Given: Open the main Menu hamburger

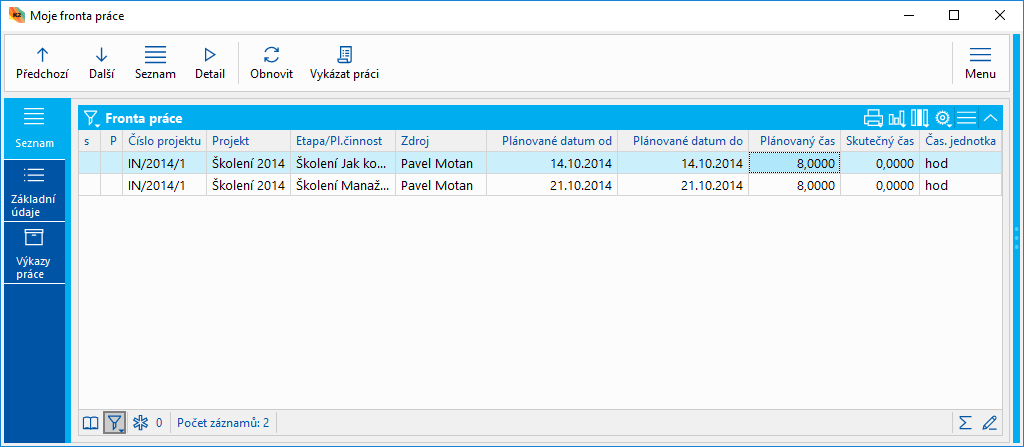Looking at the screenshot, I should point(980,63).
